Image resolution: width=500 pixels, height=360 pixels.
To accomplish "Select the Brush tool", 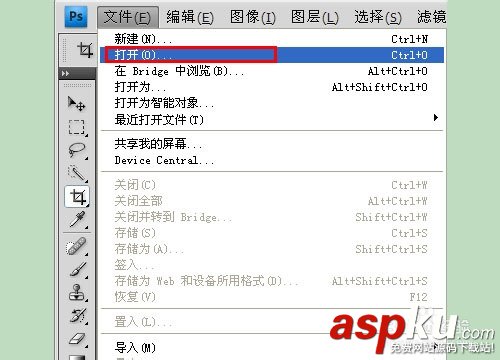I will click(78, 269).
